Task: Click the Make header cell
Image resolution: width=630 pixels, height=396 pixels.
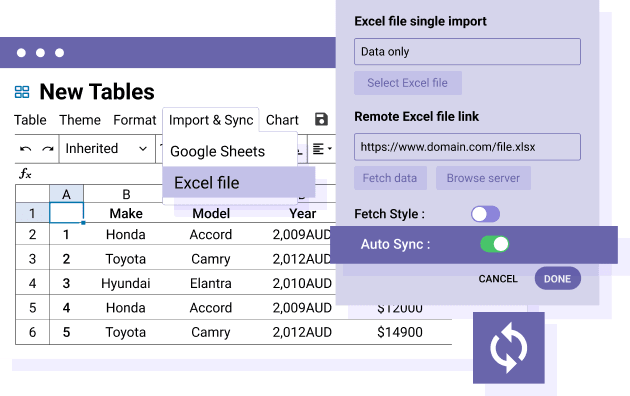Action: pos(126,213)
